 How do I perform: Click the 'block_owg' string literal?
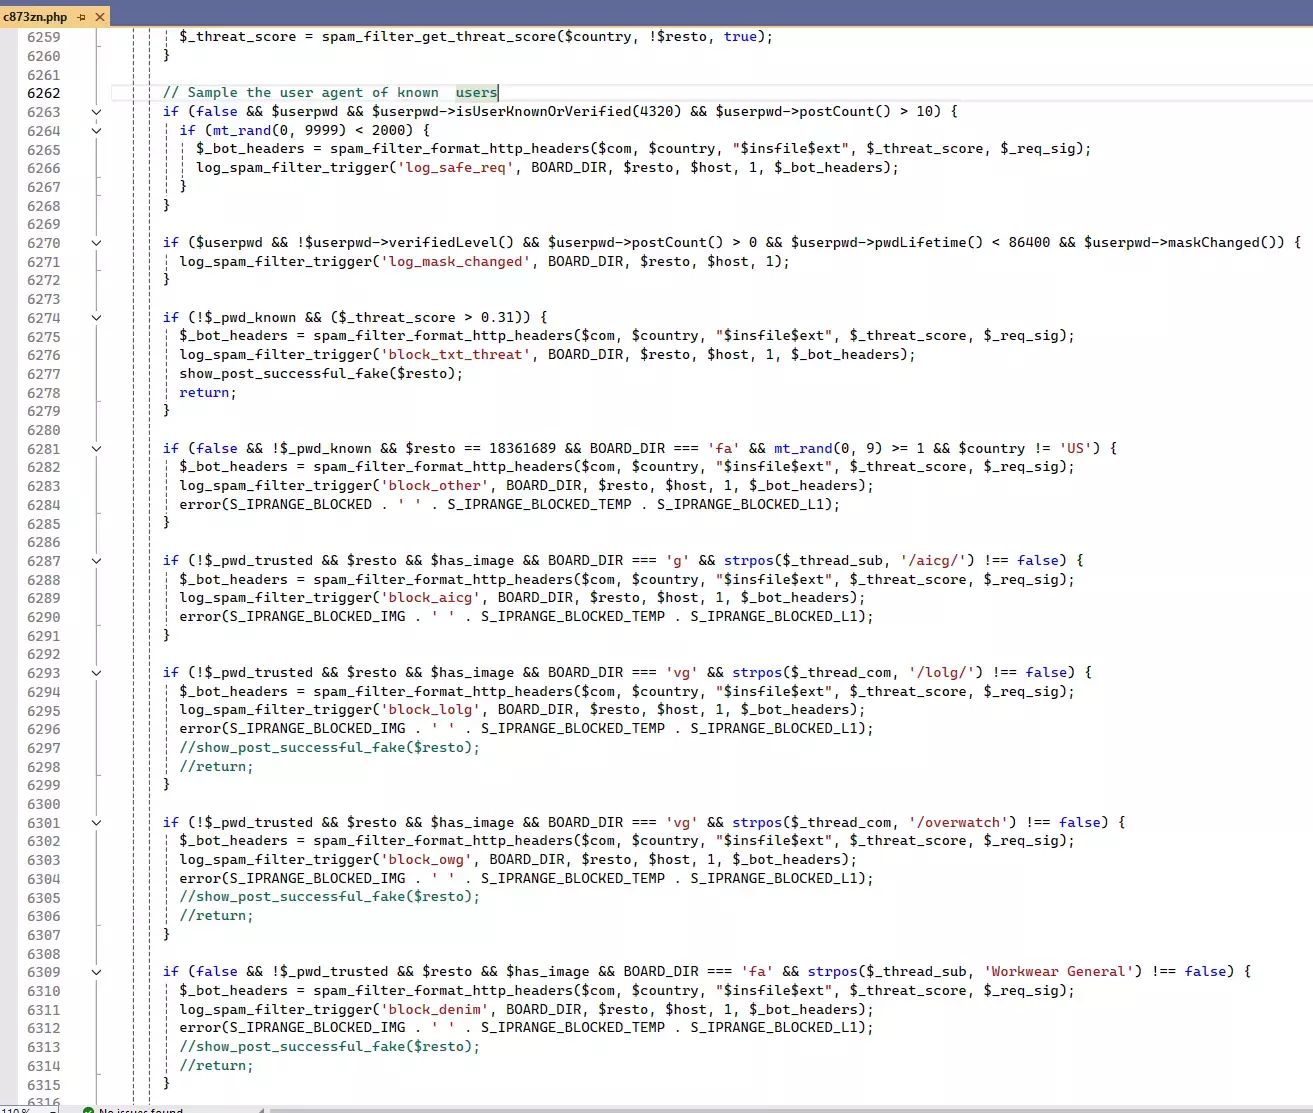click(427, 859)
